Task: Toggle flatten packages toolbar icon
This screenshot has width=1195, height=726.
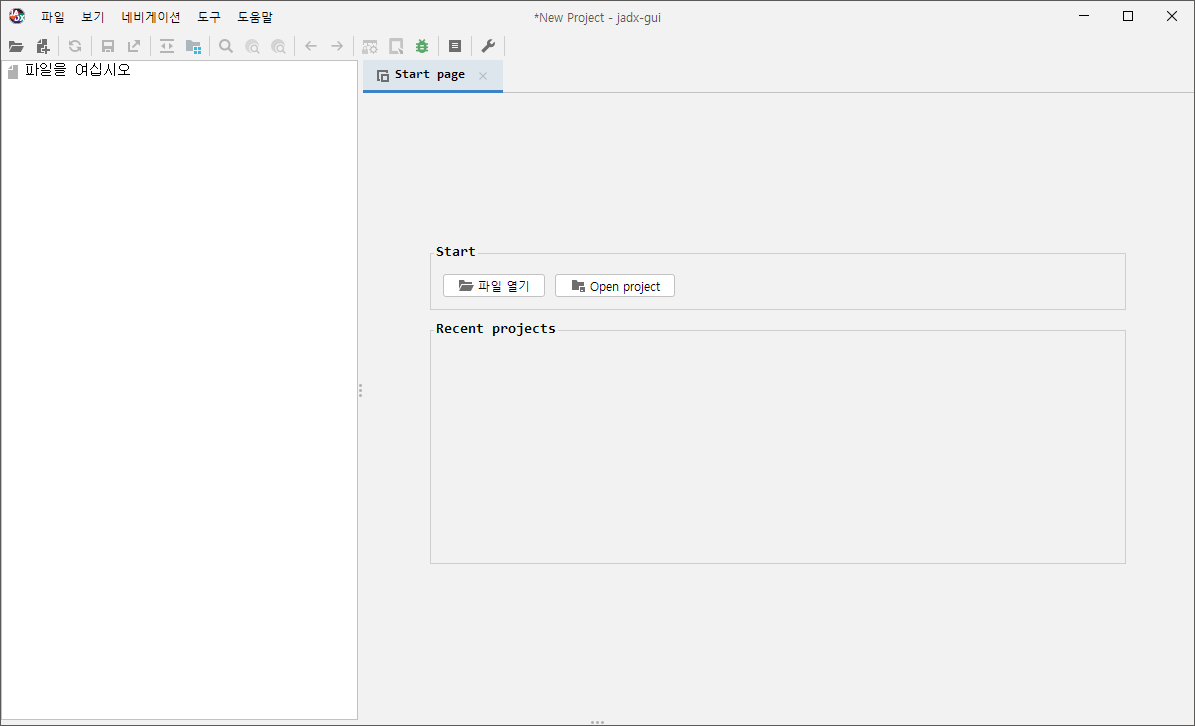Action: [x=193, y=46]
